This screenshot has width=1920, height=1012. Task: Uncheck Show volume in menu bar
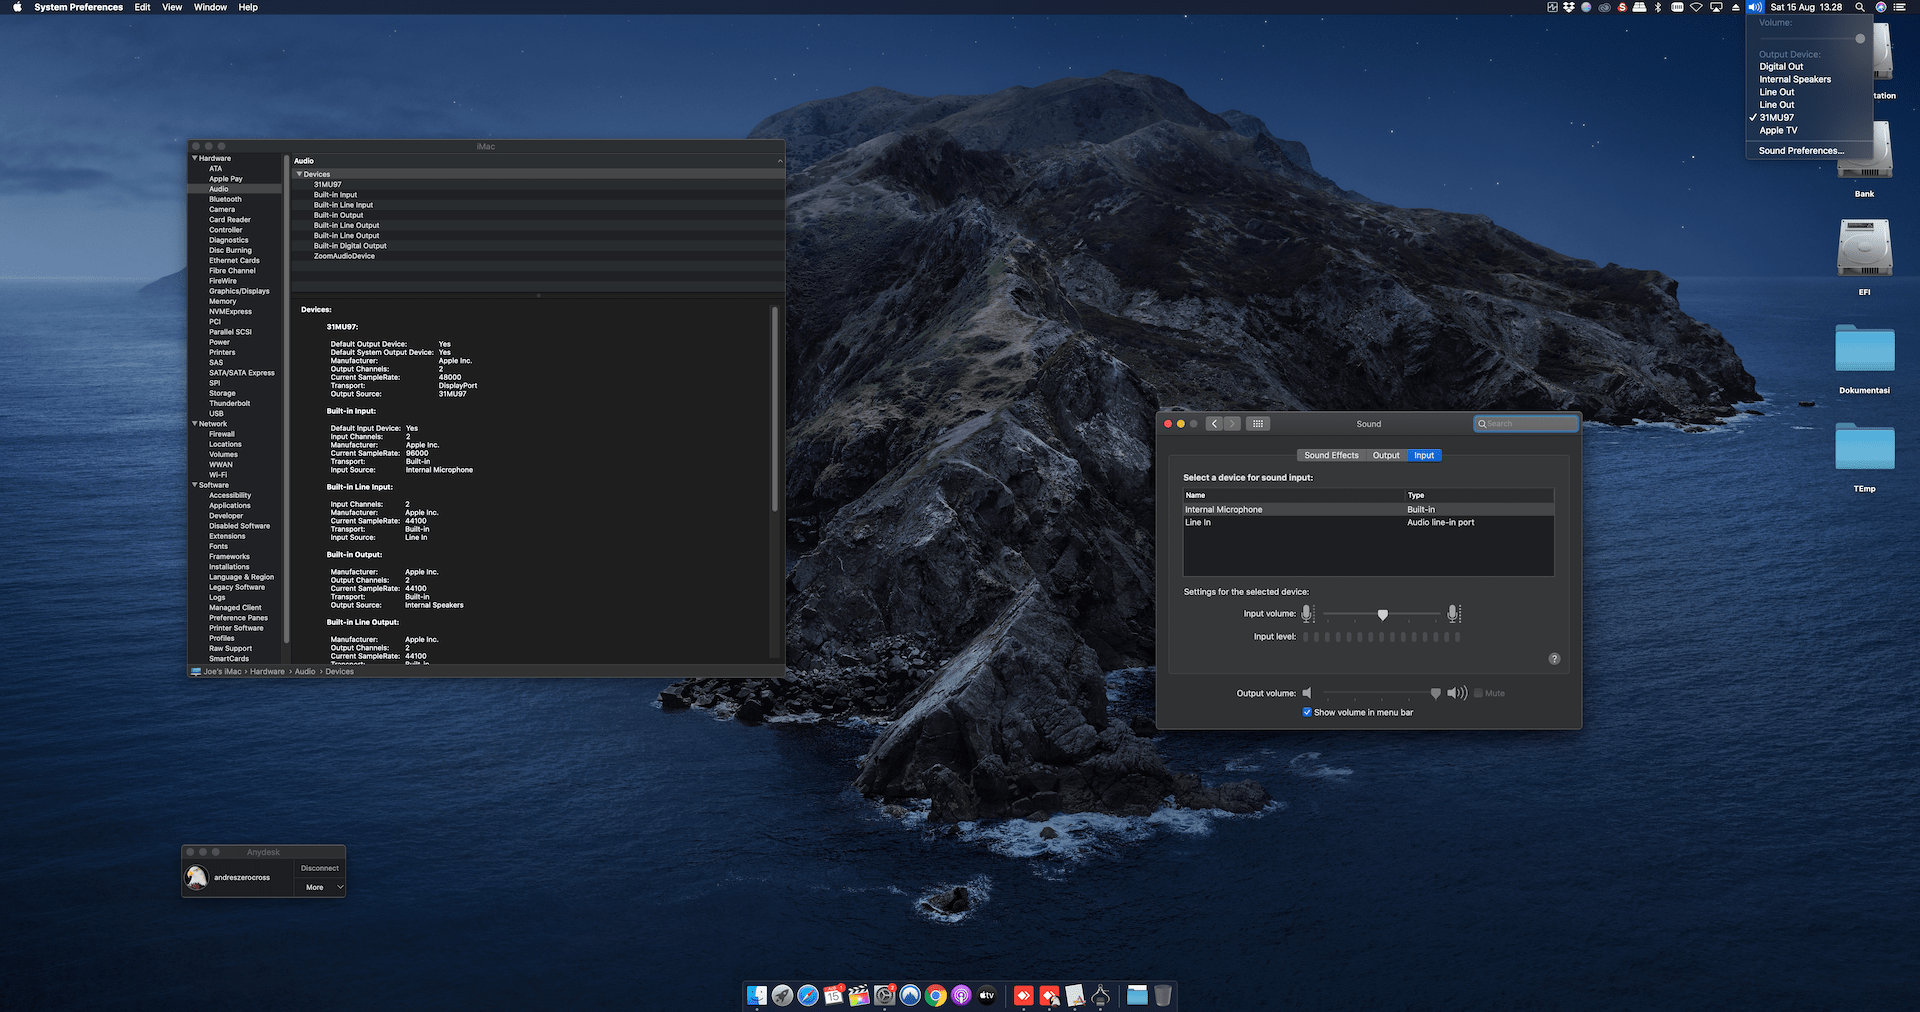coord(1307,712)
